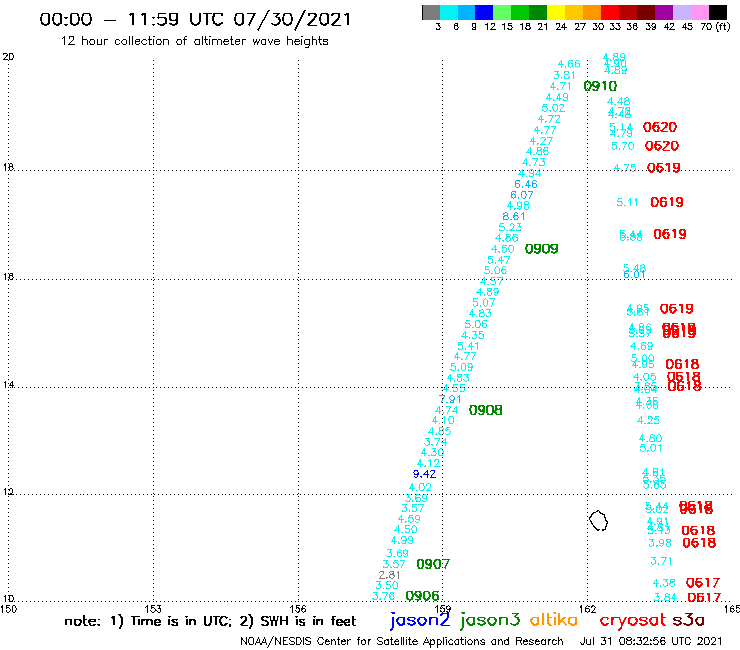Click the 153 longitude axis label
Screen dimensions: 740x650
tap(153, 609)
